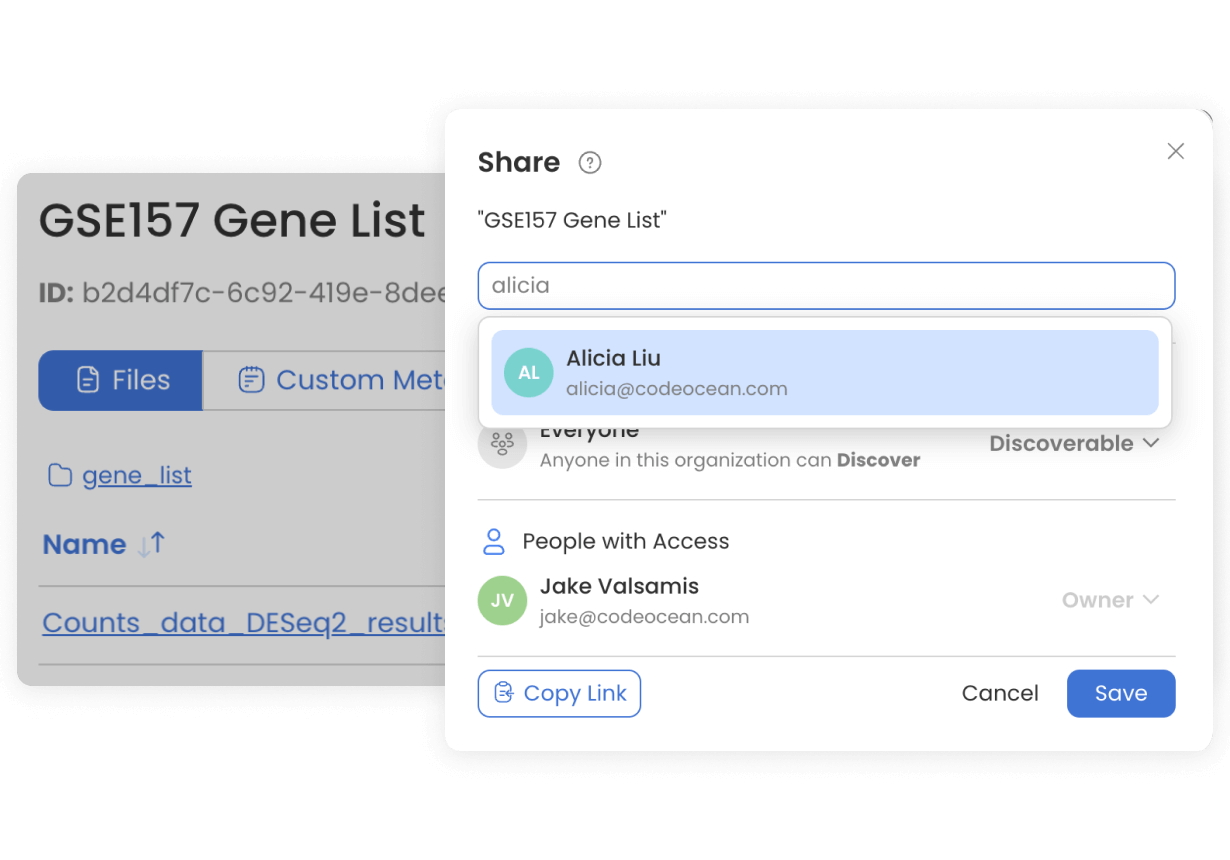Click the help question mark icon beside Share
This screenshot has width=1230, height=860.
coord(590,163)
